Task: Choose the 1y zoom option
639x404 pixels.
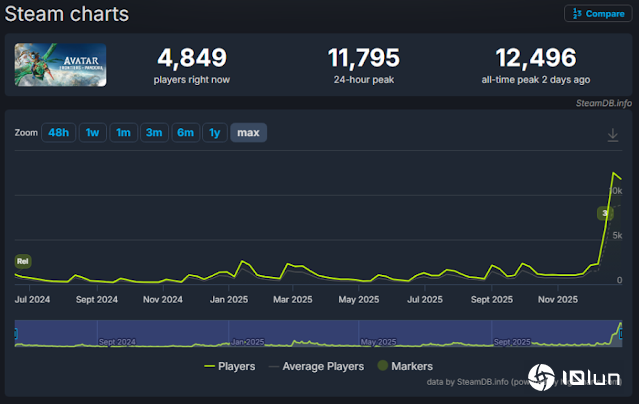Action: [214, 133]
